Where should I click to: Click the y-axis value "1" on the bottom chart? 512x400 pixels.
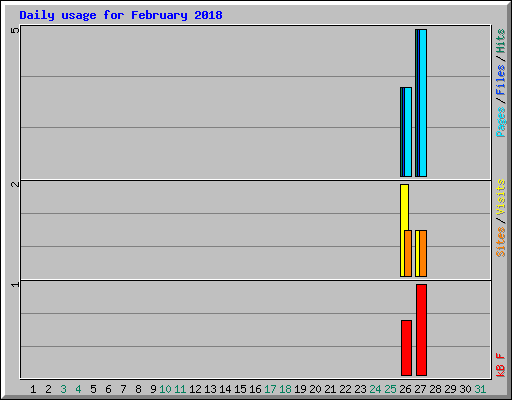15,284
